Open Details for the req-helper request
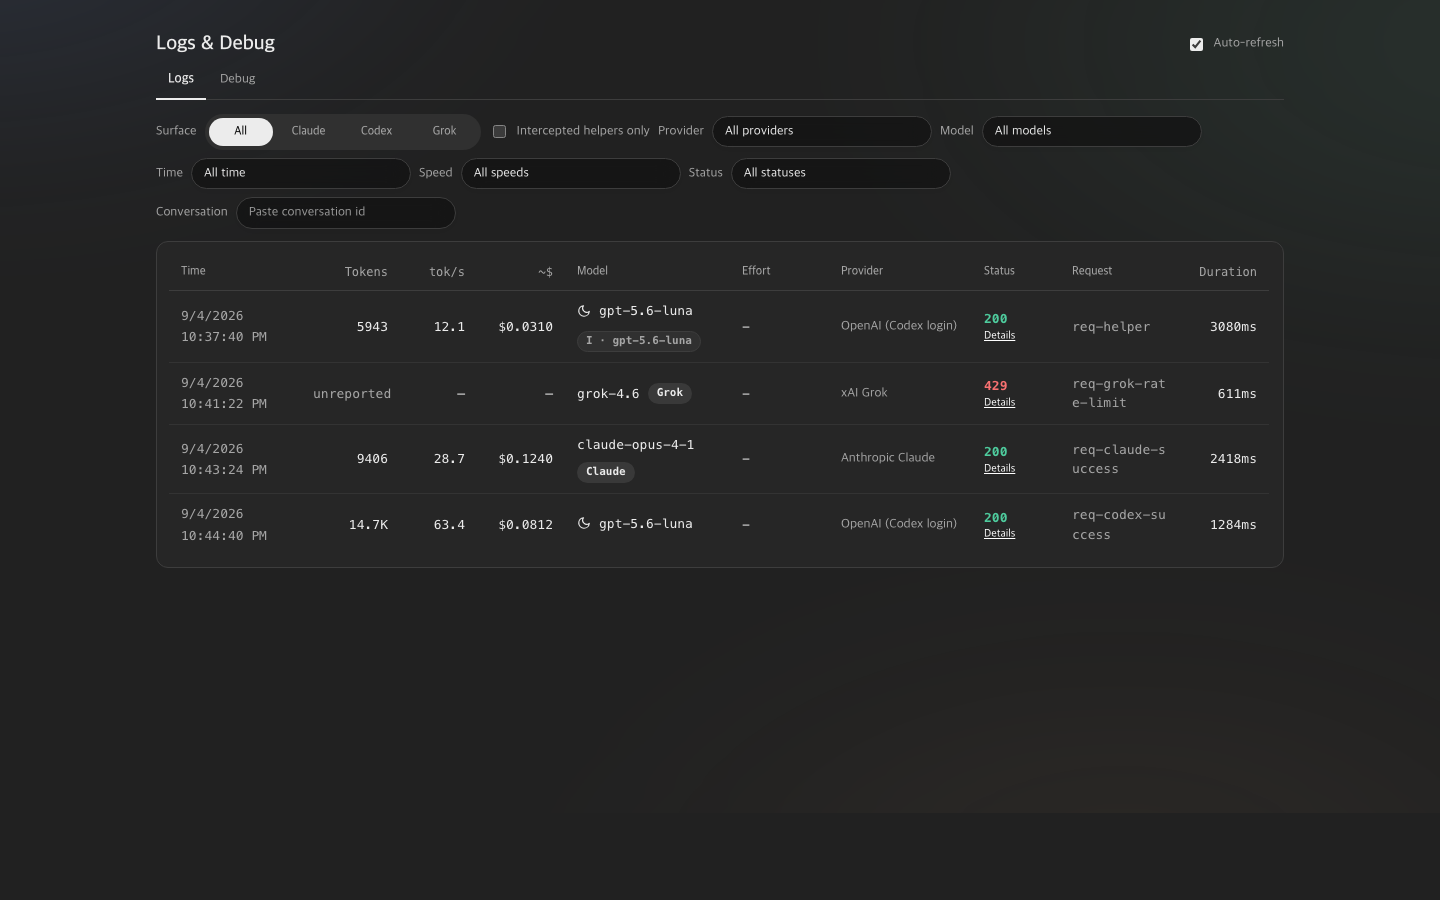Viewport: 1440px width, 900px height. pos(999,336)
